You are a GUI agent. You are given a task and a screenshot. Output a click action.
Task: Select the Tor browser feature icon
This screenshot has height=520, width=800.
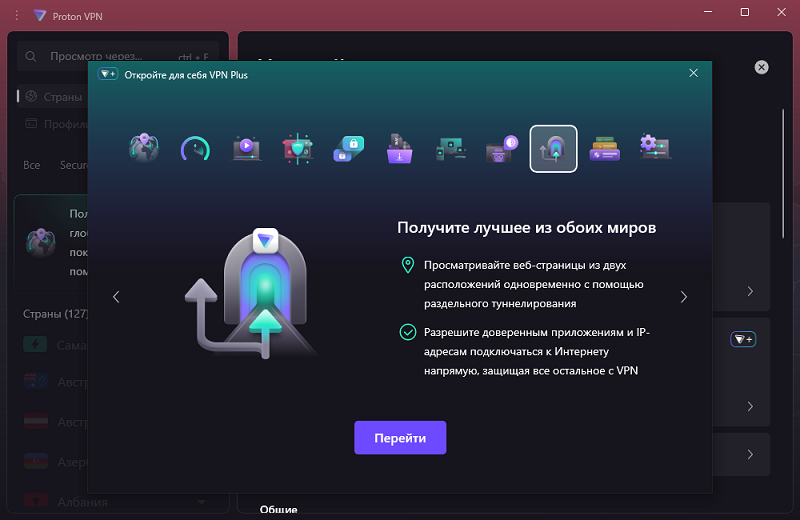501,149
